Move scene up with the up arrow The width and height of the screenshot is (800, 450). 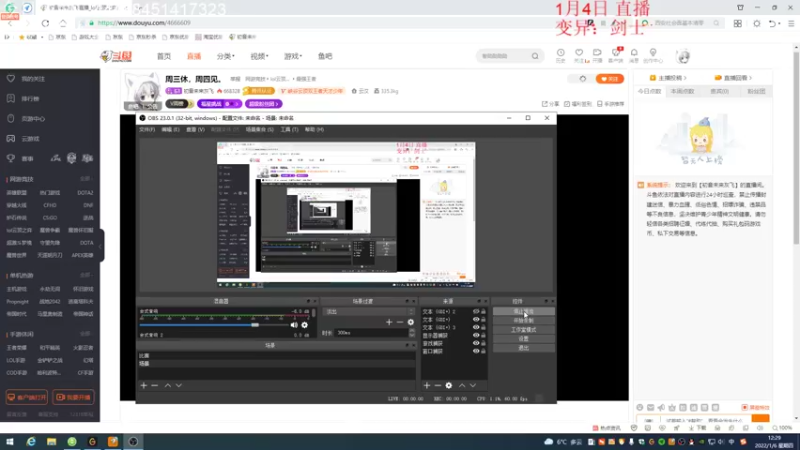(x=167, y=386)
